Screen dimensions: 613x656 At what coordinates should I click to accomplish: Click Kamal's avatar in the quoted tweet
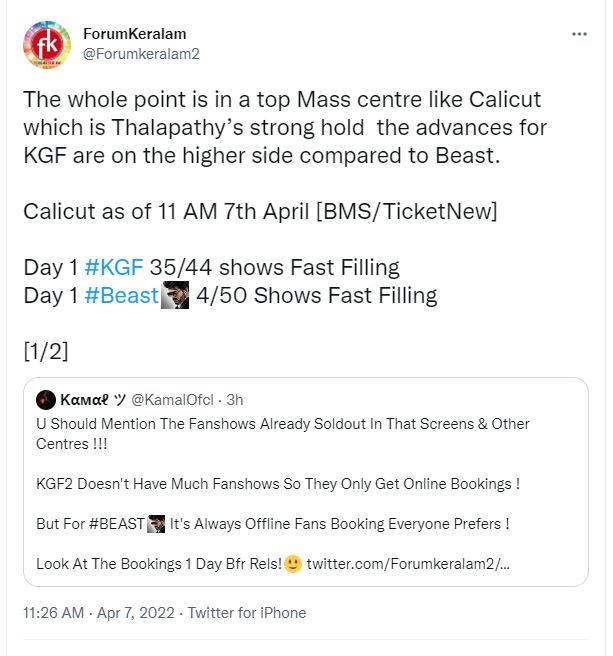[46, 400]
